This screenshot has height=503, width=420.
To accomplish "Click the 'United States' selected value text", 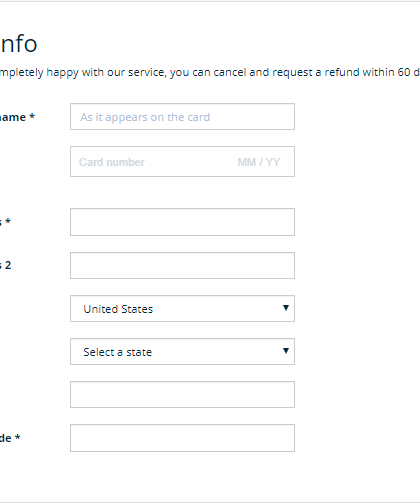I will coord(118,309).
